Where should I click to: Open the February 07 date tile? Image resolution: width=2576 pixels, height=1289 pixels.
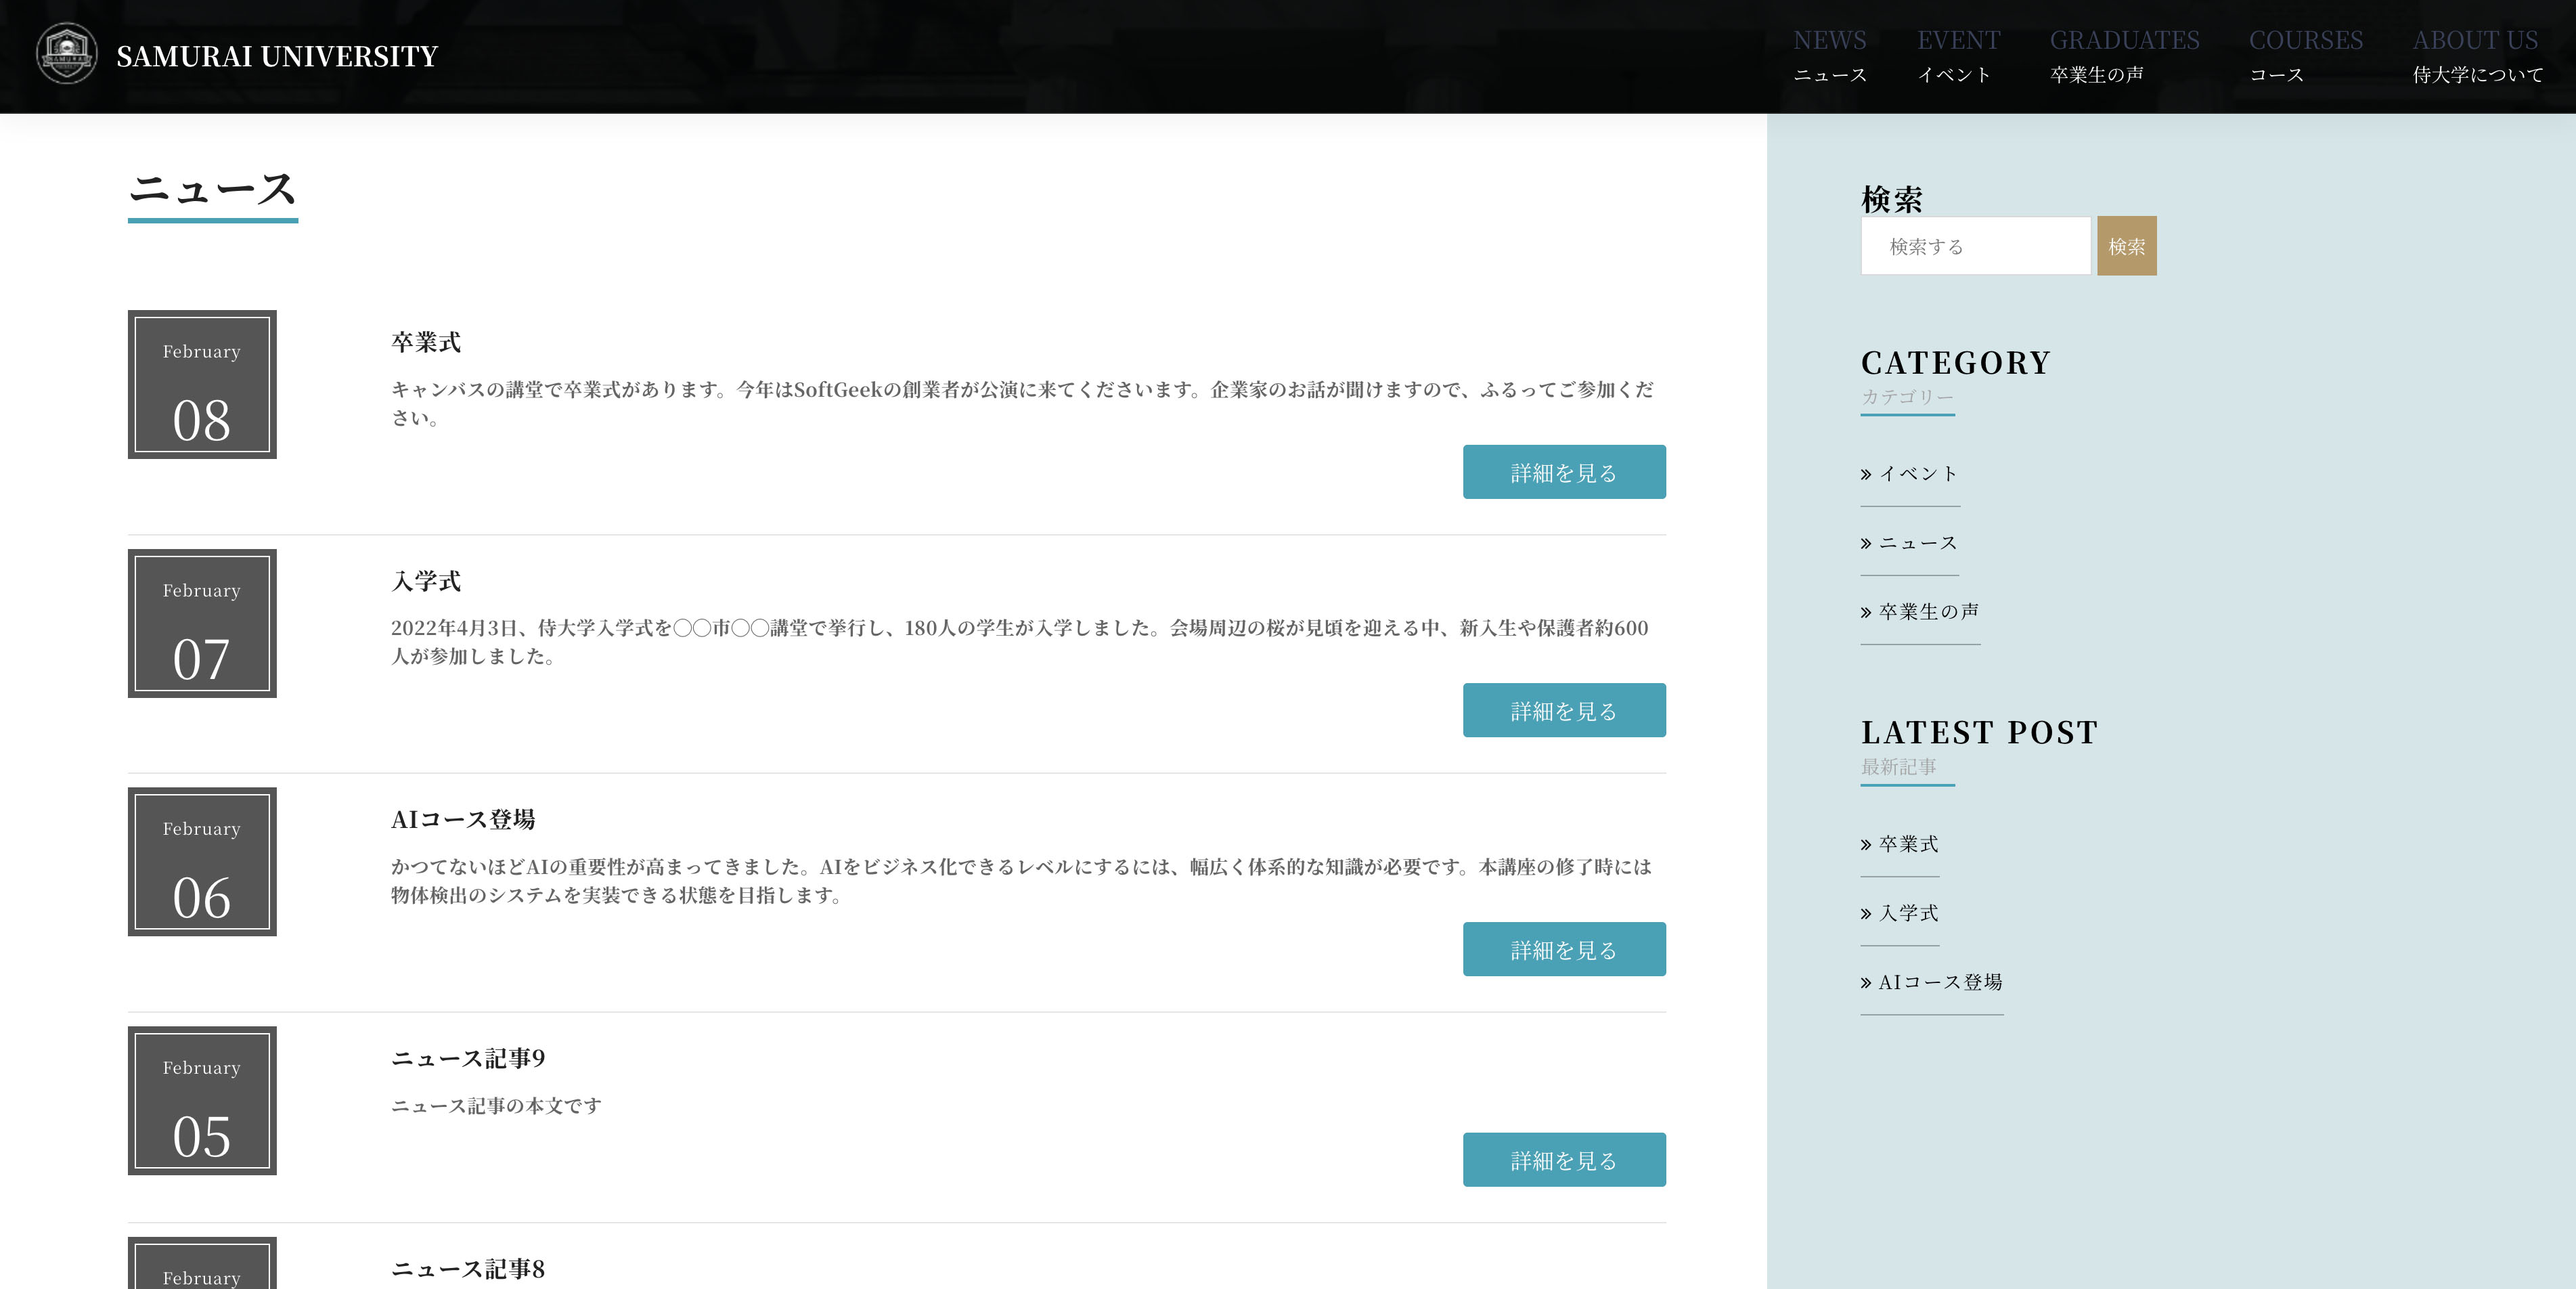tap(202, 623)
